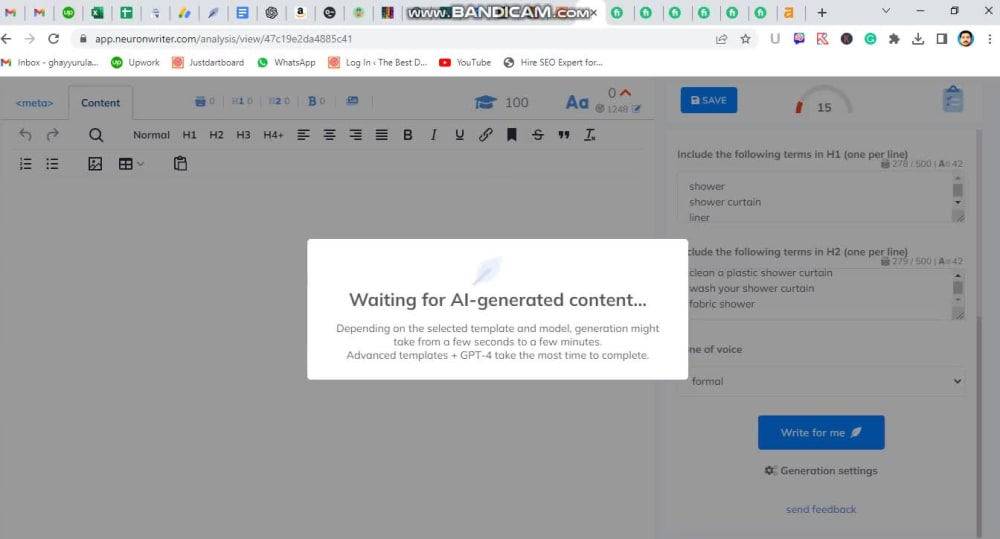Justify text alignment

(381, 135)
